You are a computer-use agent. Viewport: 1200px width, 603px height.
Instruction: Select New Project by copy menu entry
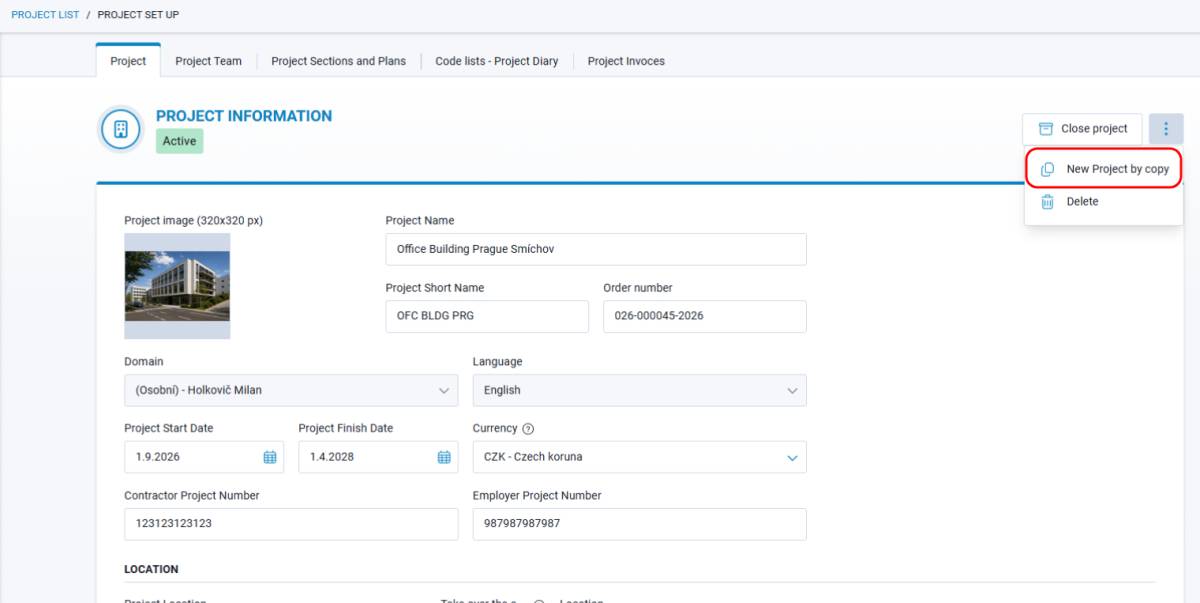tap(1104, 169)
